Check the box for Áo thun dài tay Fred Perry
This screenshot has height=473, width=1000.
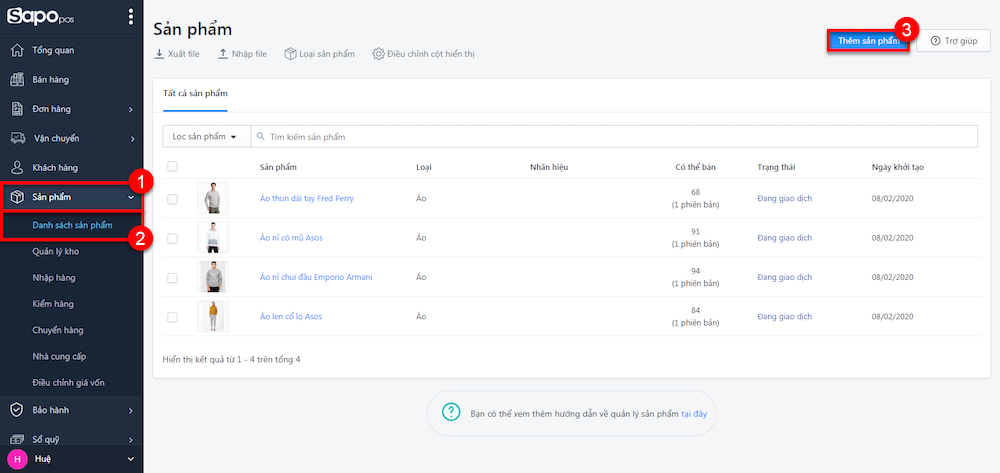click(173, 199)
